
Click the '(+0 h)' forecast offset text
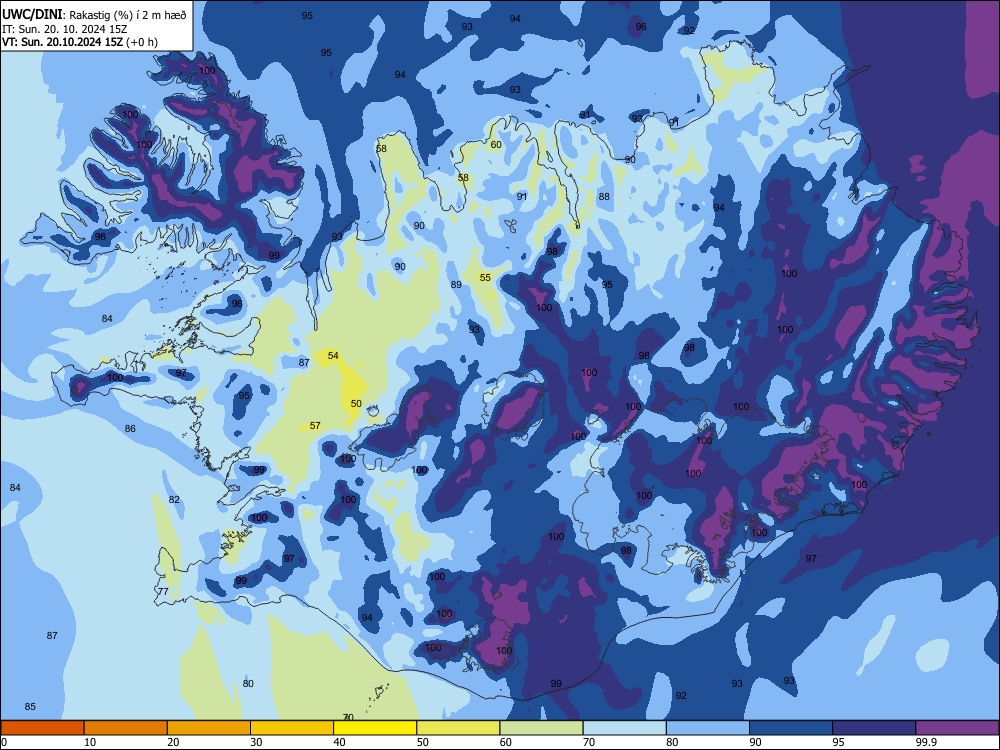point(142,42)
